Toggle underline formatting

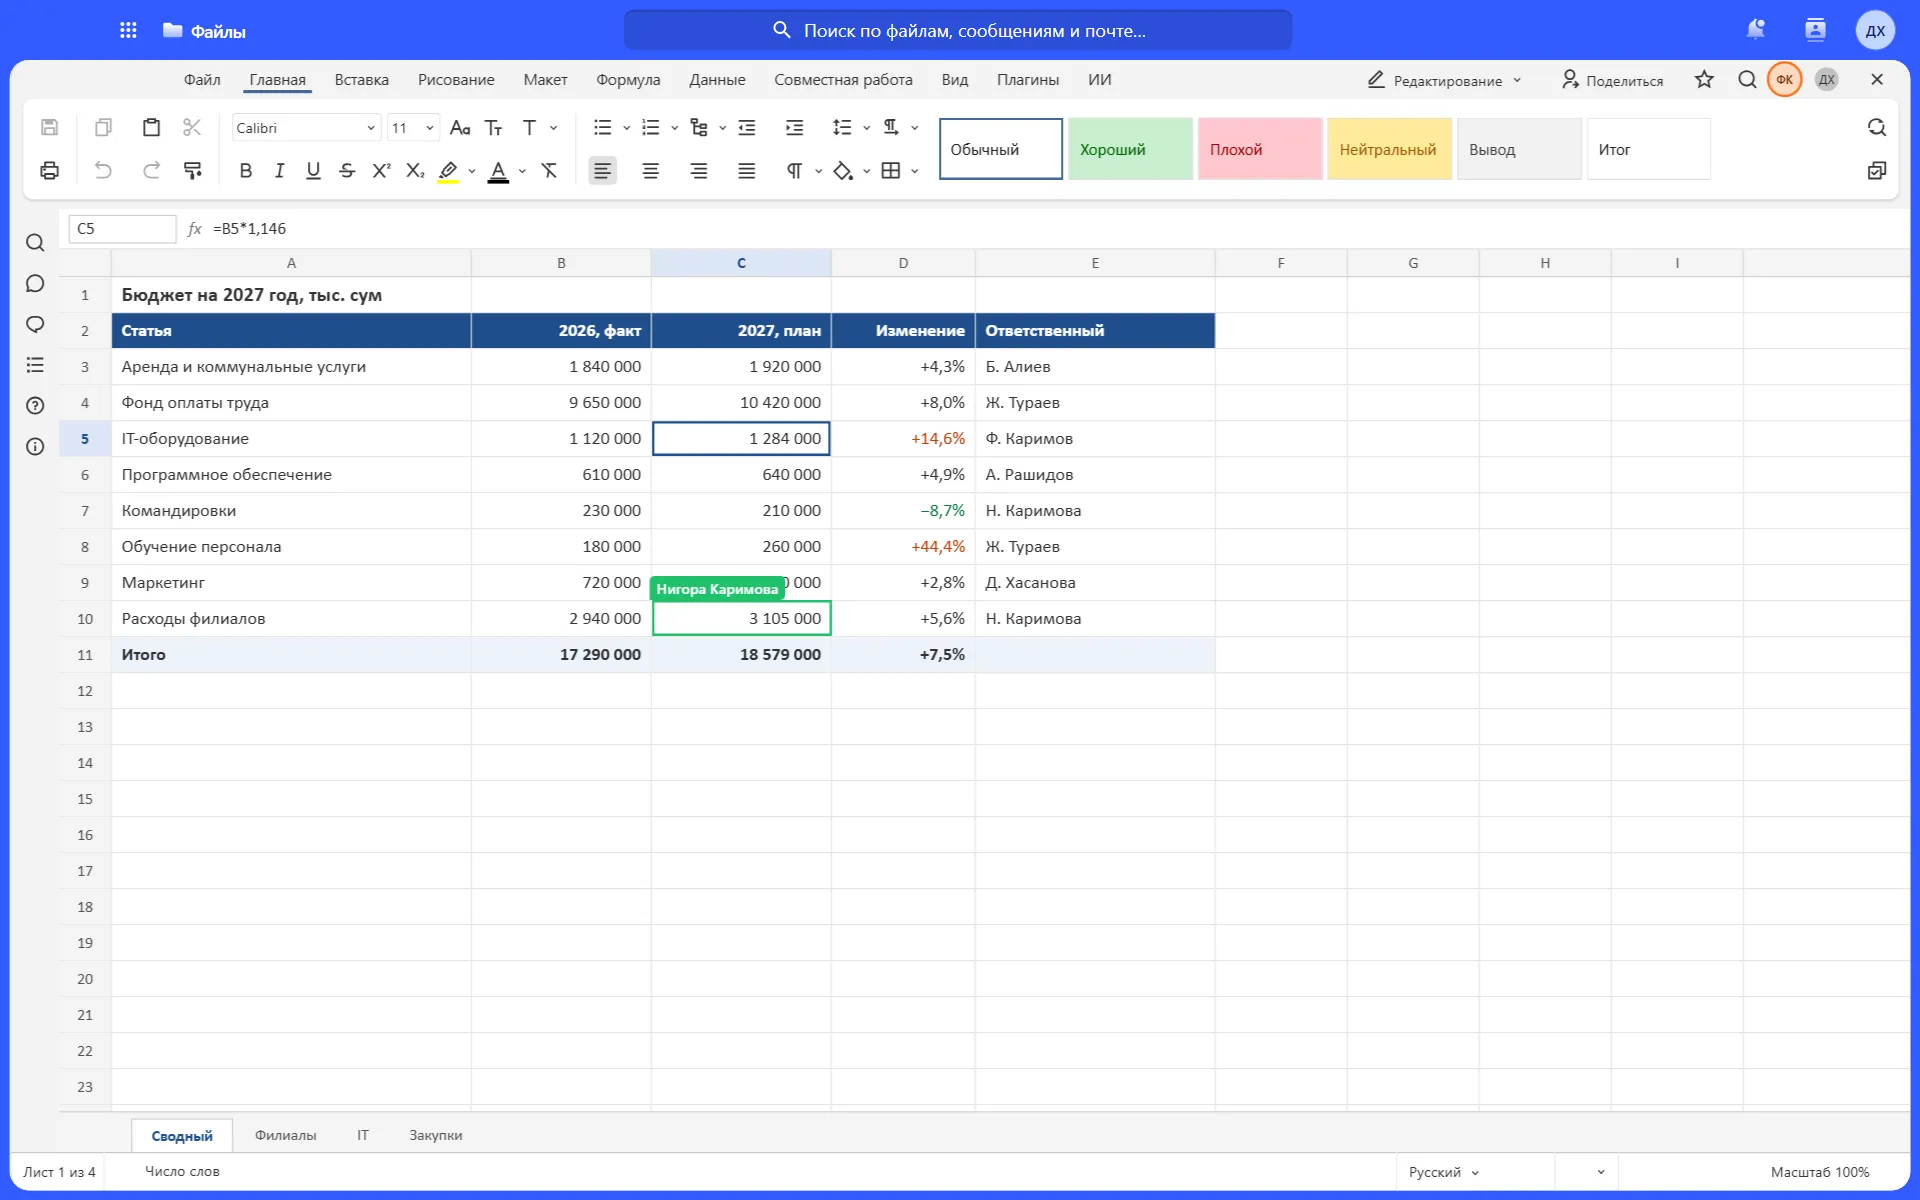point(313,170)
